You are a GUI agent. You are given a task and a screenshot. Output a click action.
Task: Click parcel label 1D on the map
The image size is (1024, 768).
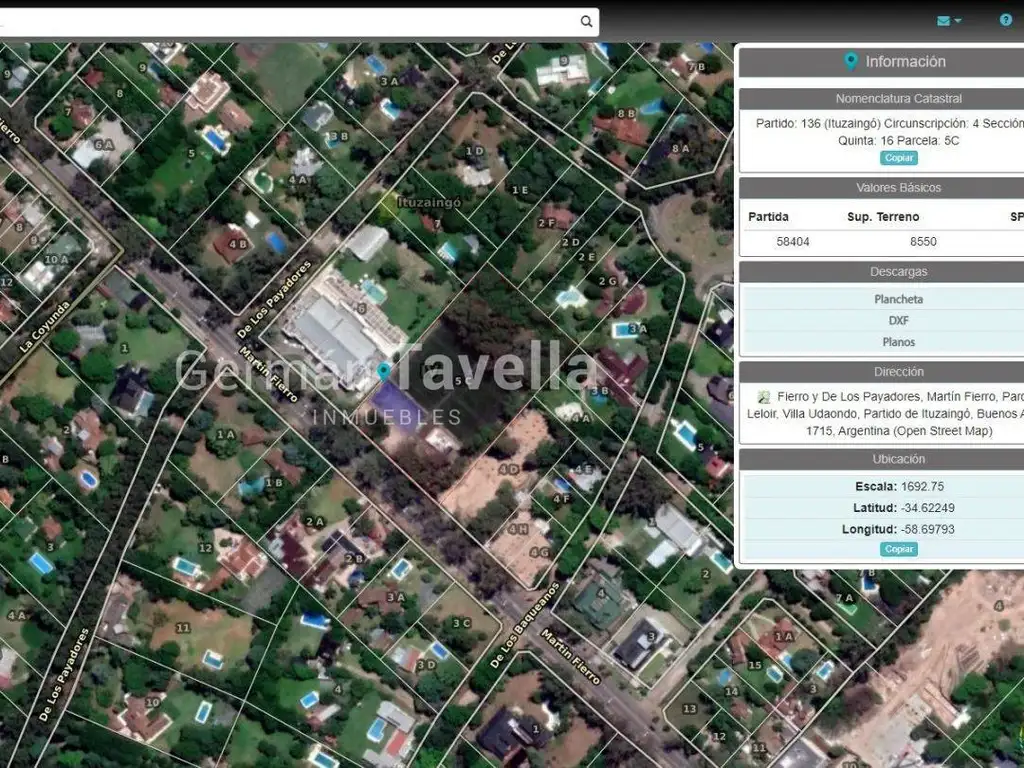click(x=475, y=151)
